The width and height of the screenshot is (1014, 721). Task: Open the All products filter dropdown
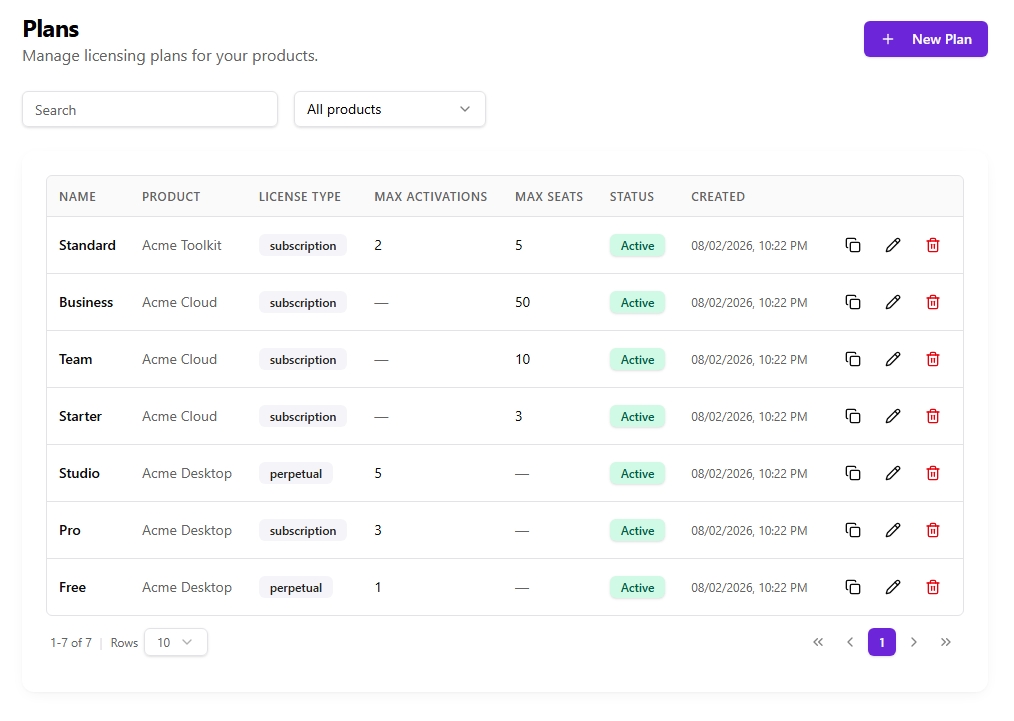click(389, 109)
